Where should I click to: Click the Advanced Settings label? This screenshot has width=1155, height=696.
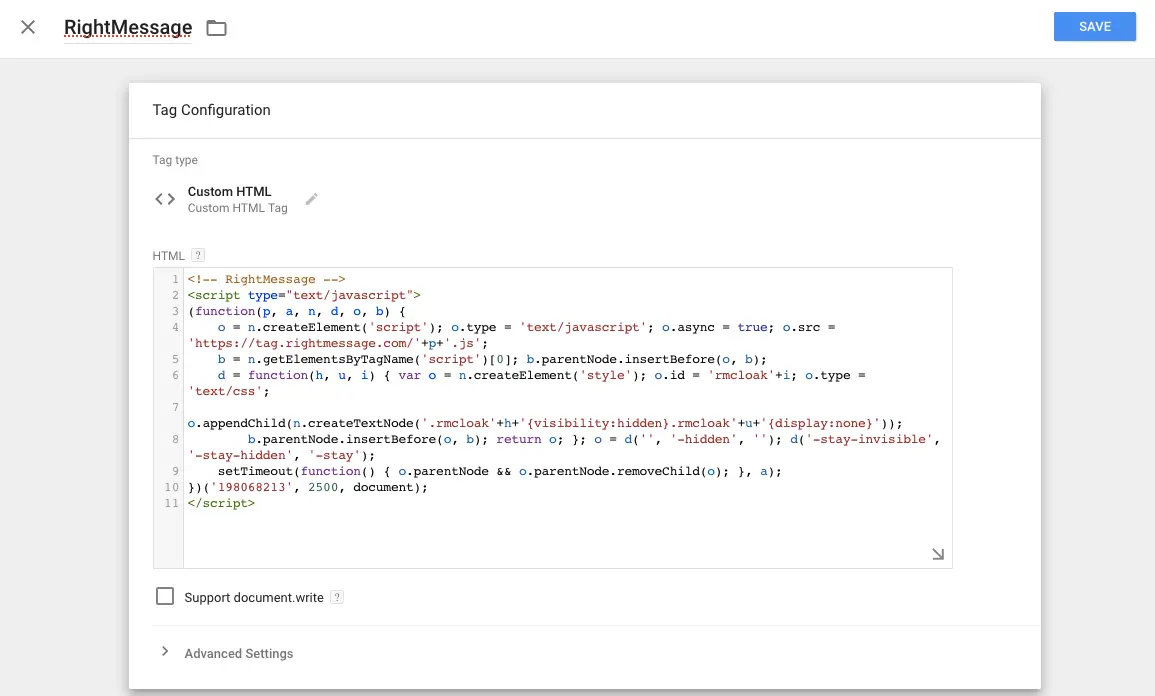tap(239, 653)
